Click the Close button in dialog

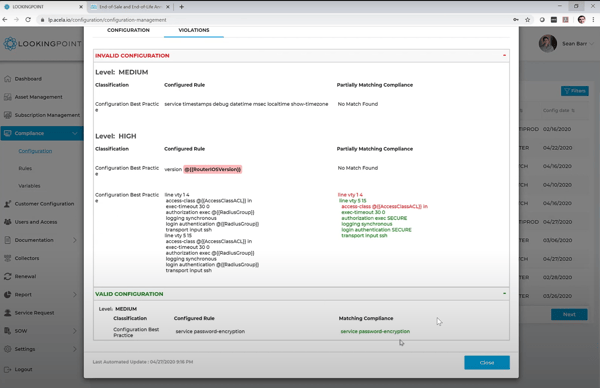(x=487, y=362)
